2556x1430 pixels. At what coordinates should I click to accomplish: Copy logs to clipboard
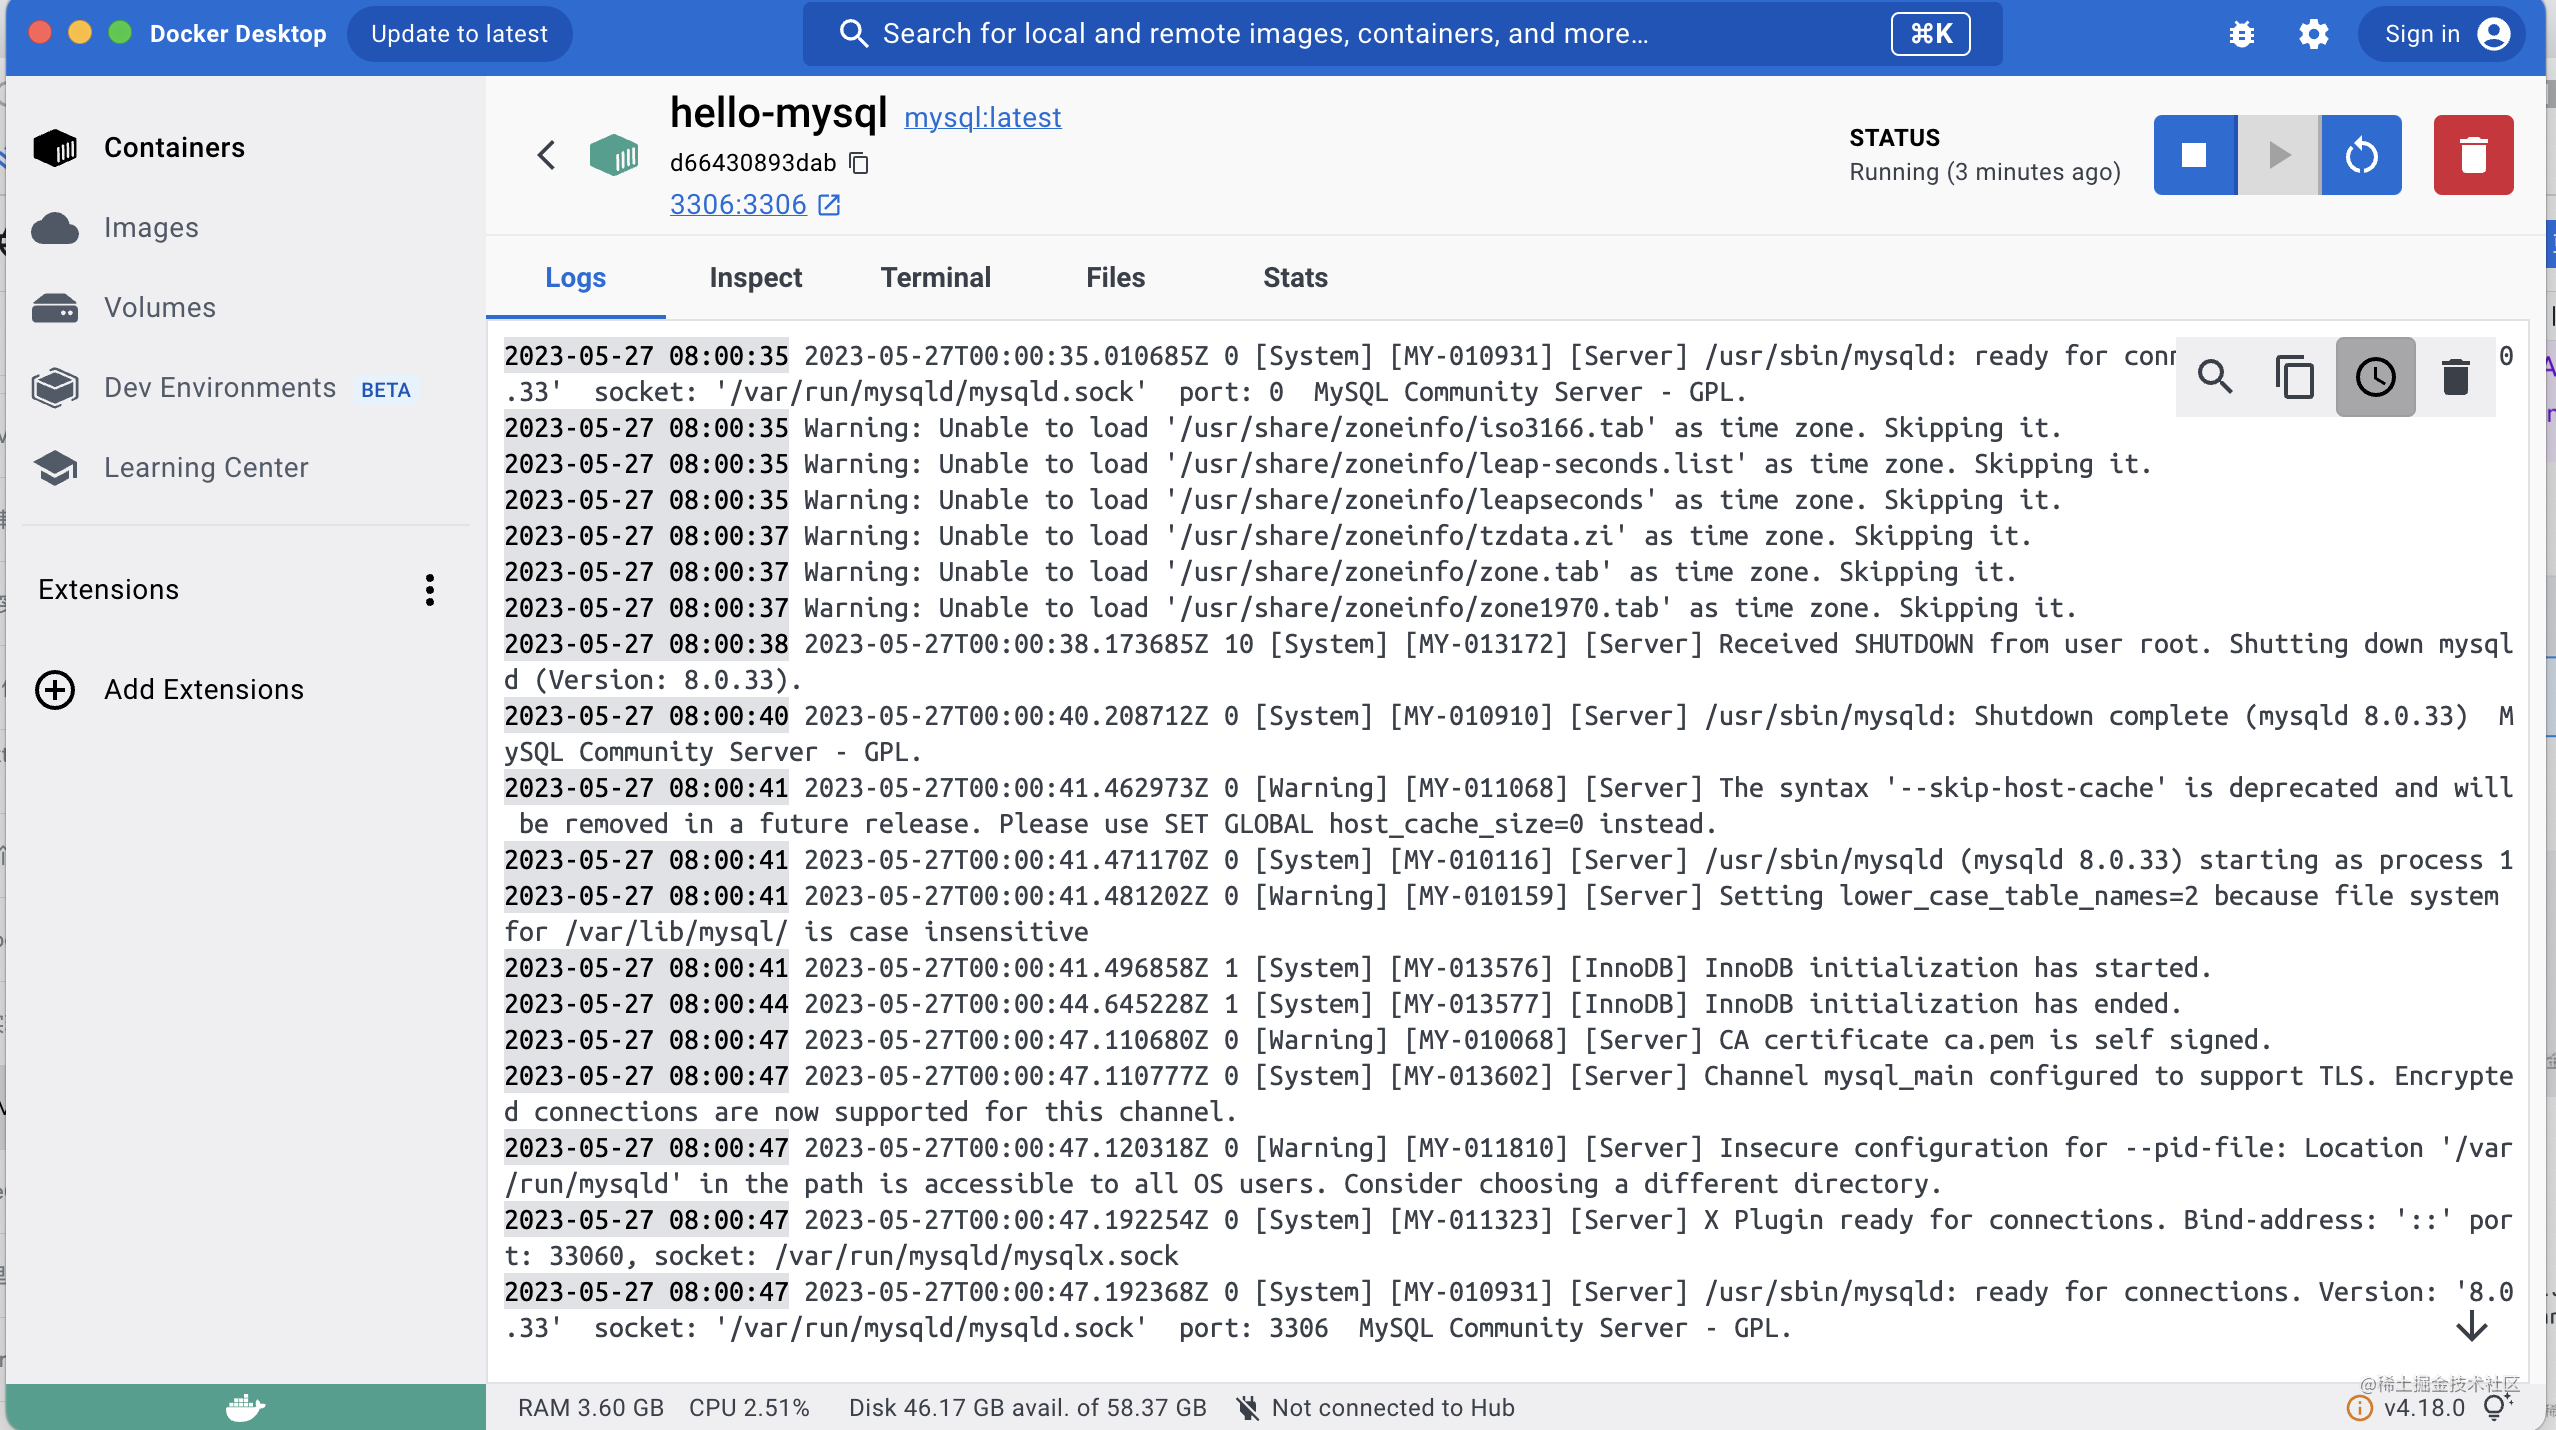pos(2295,377)
